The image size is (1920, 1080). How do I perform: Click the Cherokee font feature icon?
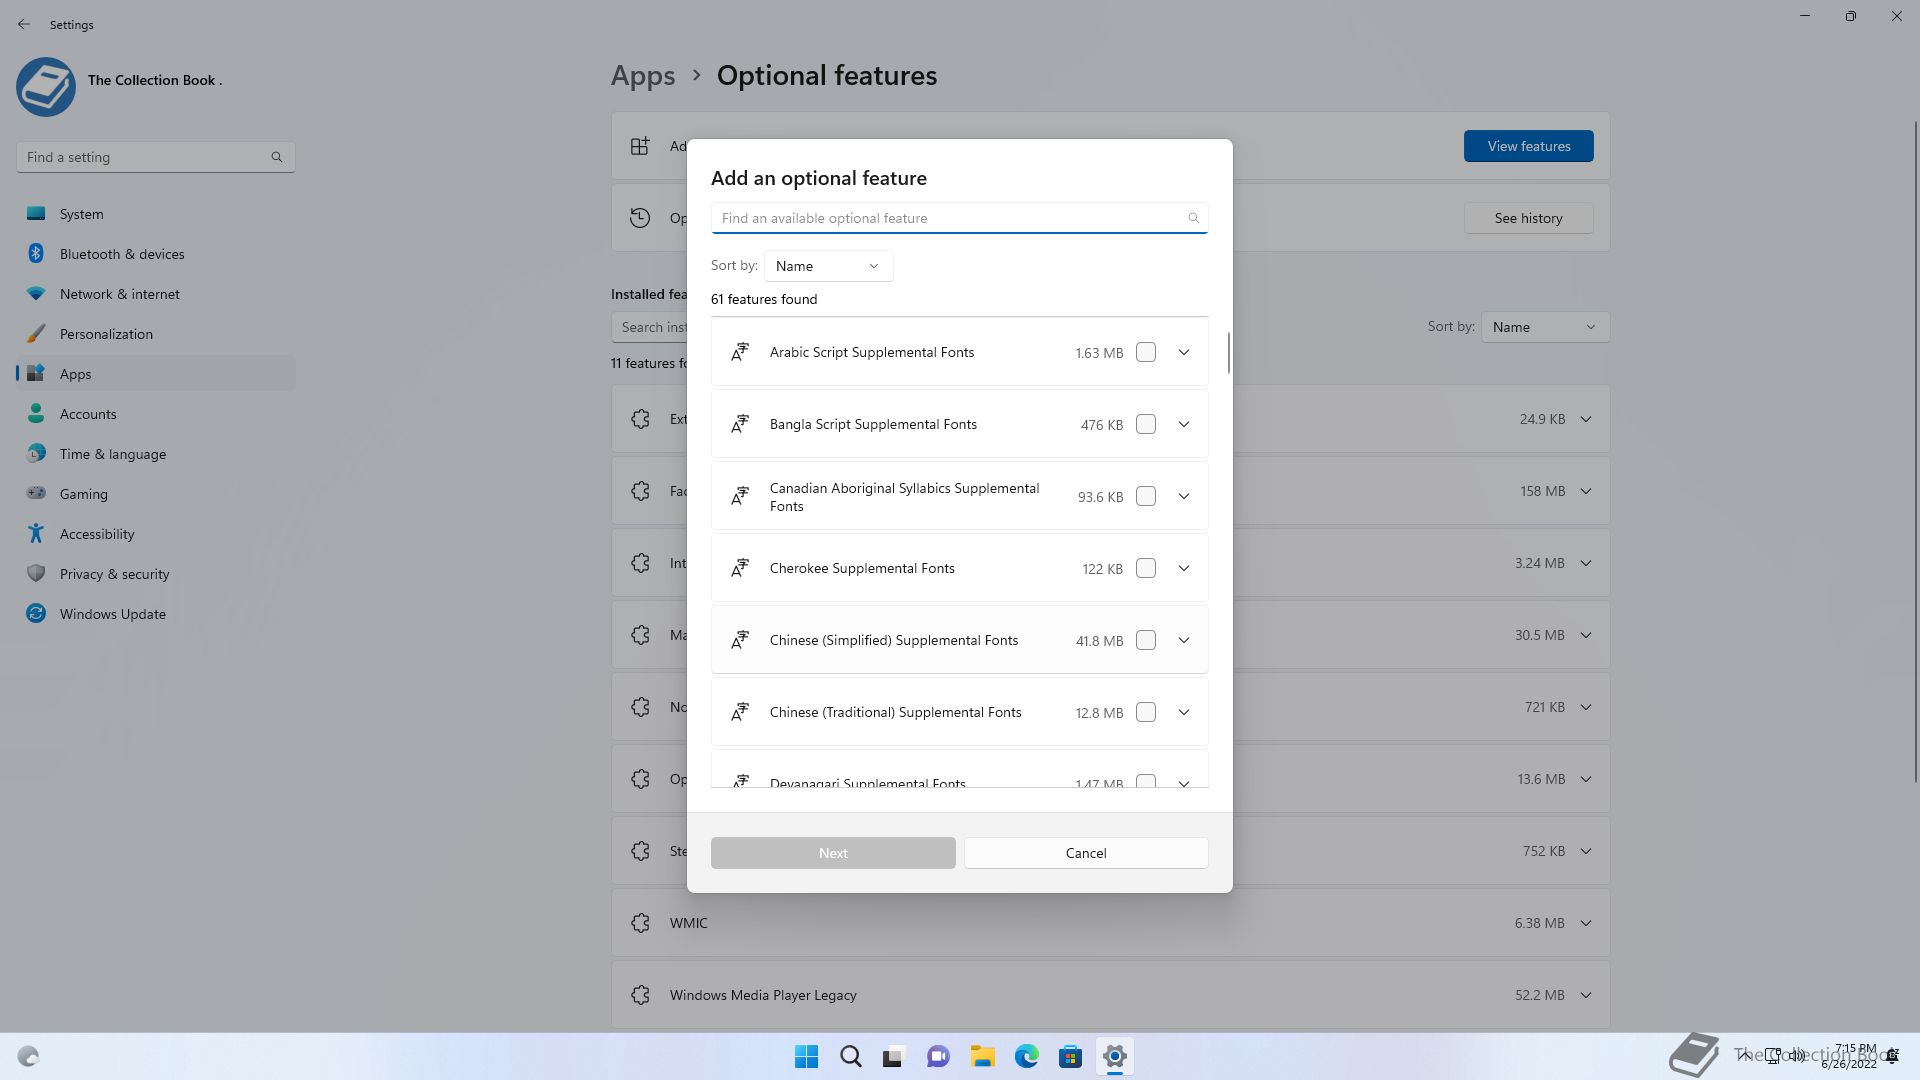coord(740,568)
